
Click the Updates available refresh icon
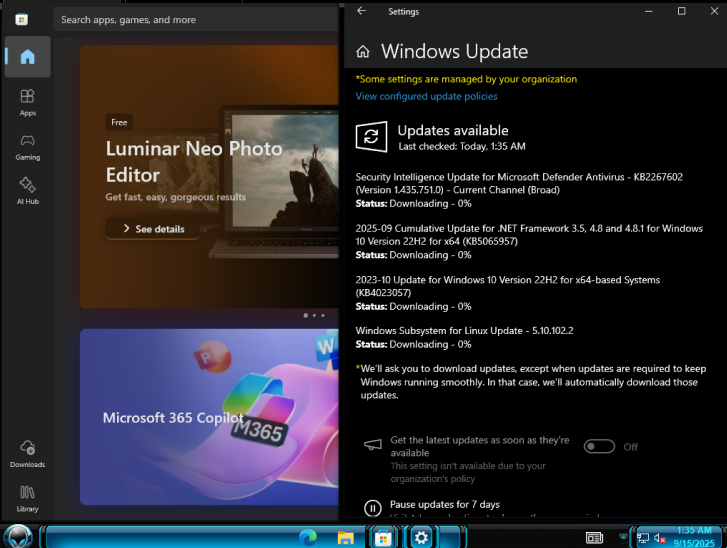click(371, 137)
